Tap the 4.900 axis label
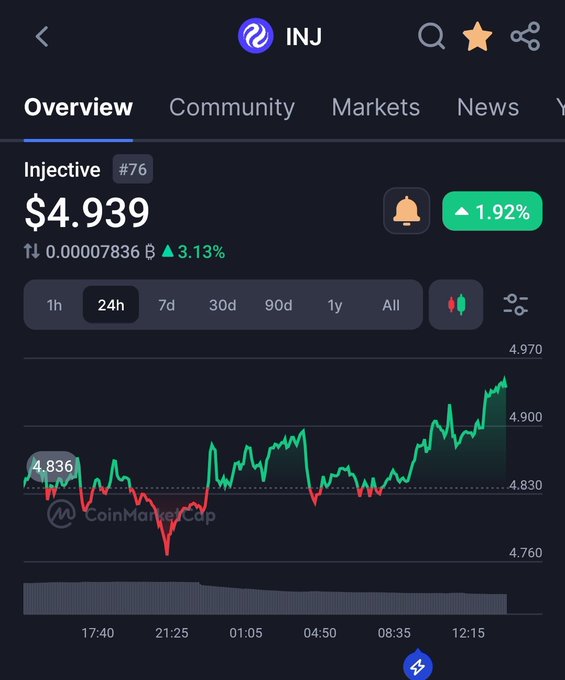565x680 pixels. 526,417
